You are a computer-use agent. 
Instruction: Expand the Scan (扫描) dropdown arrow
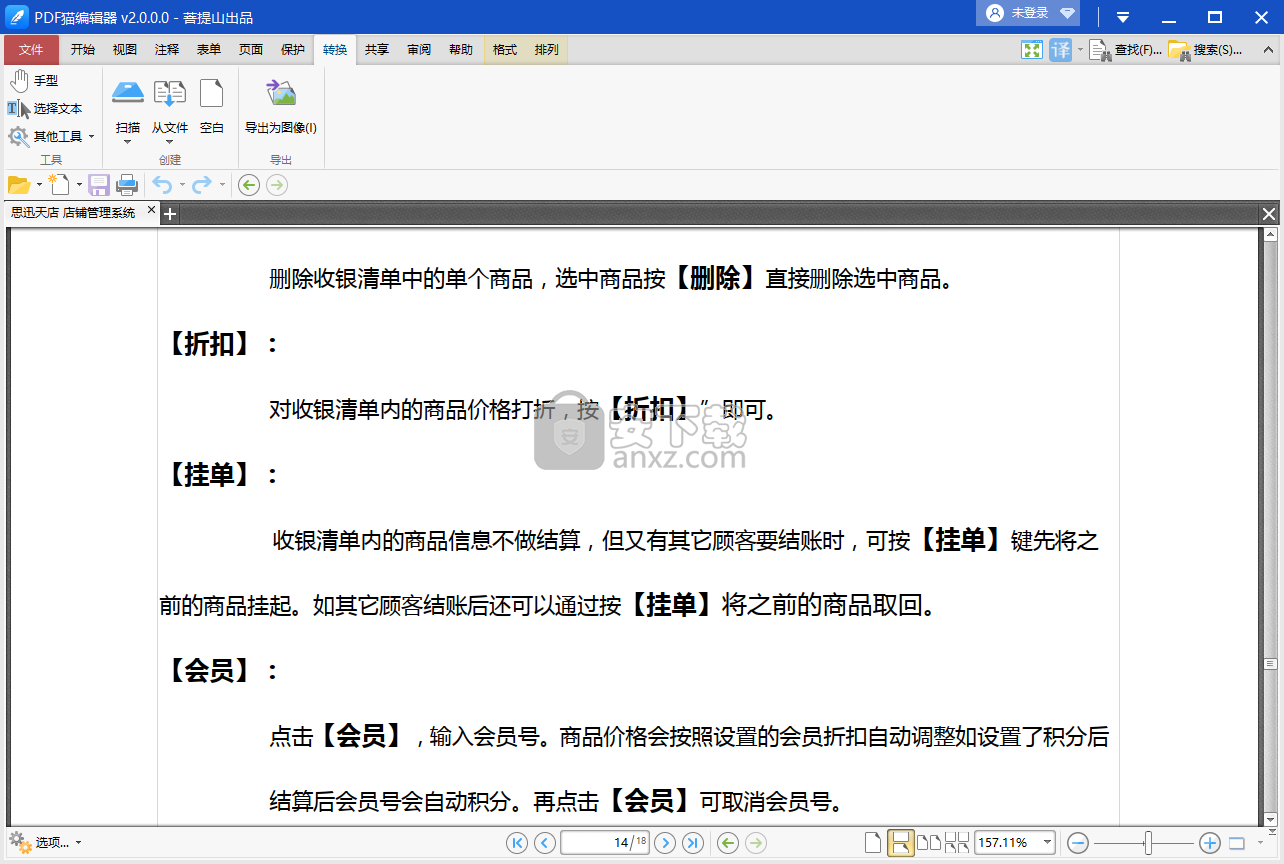(x=127, y=141)
